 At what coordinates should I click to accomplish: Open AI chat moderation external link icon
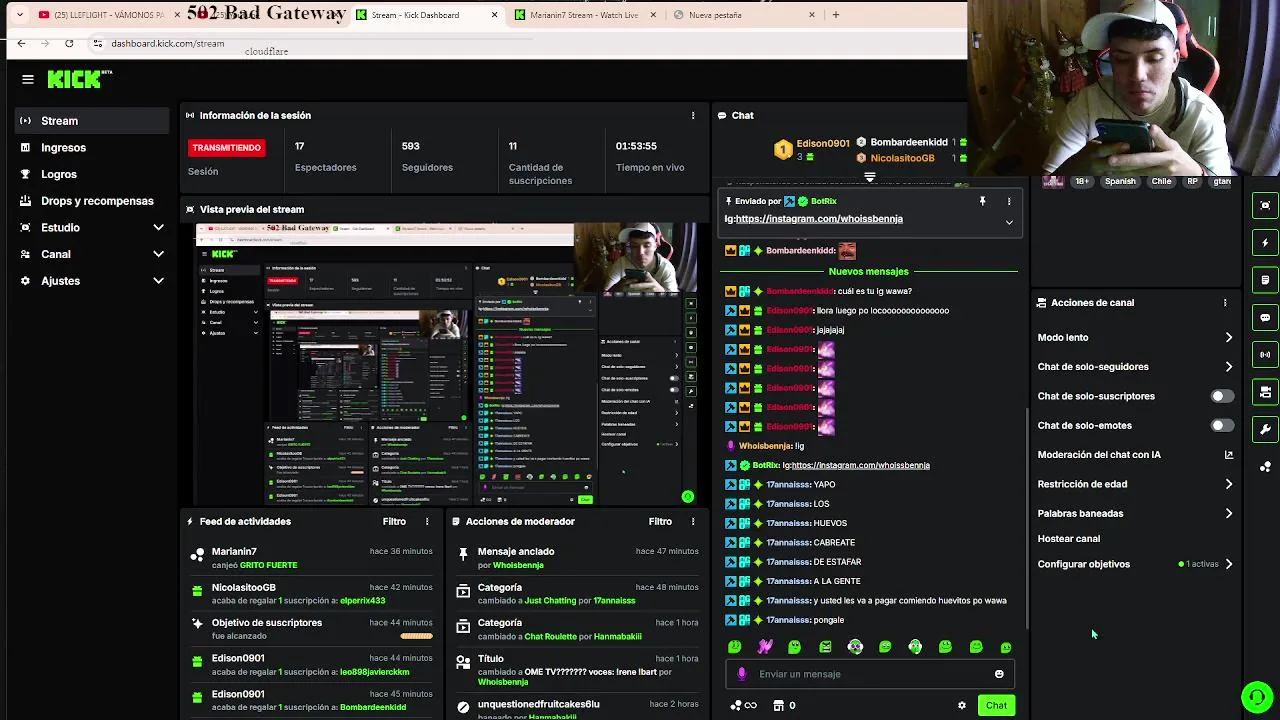[1229, 454]
